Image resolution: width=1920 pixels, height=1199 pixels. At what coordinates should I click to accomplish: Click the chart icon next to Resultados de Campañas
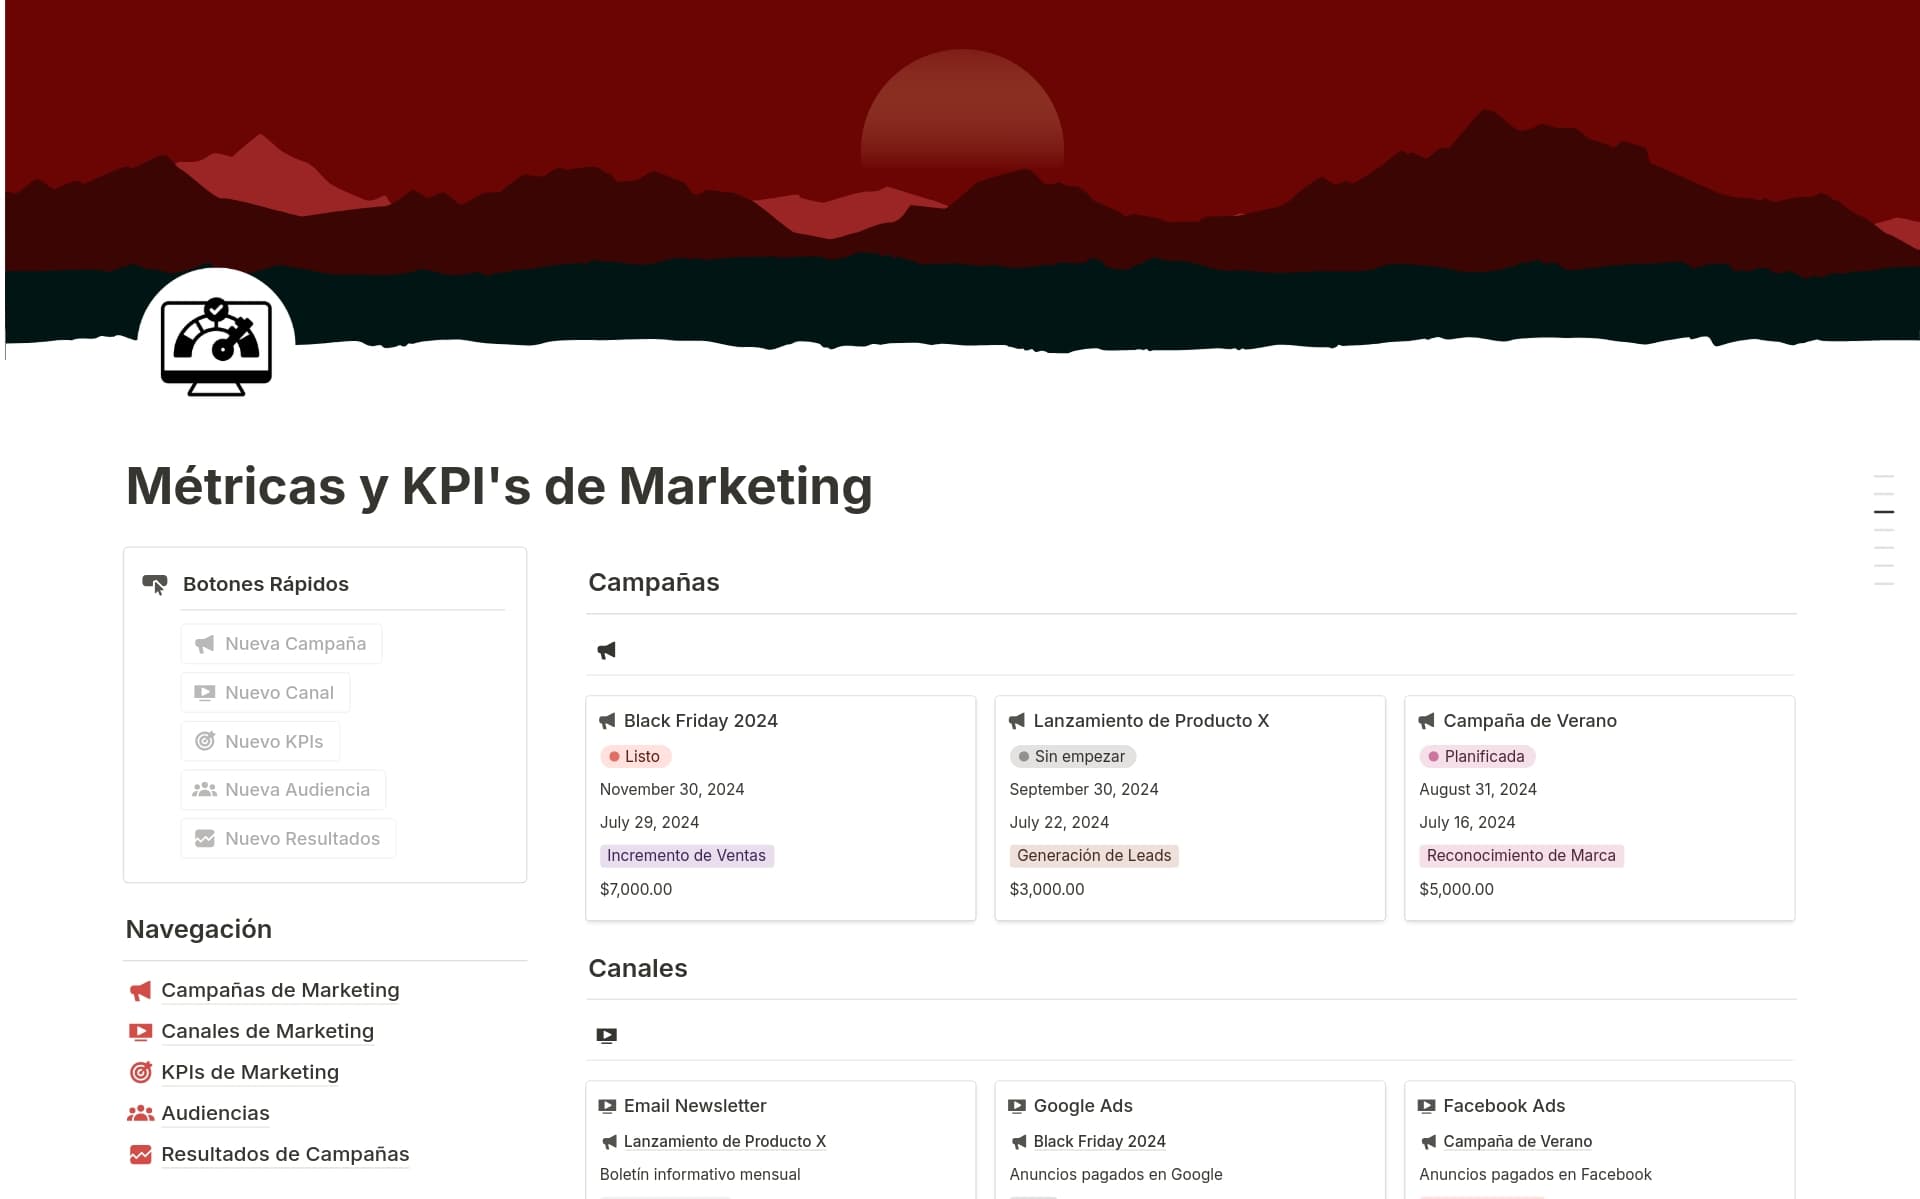click(139, 1154)
